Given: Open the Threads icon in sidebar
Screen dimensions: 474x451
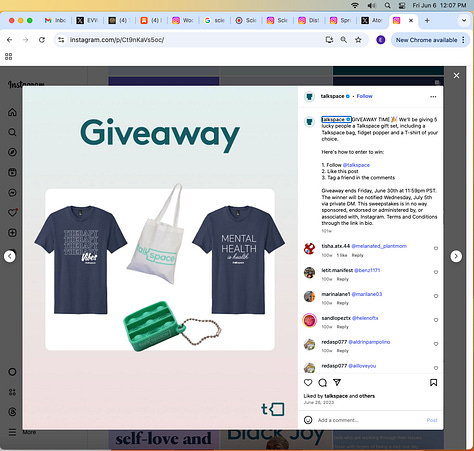Looking at the screenshot, I should [12, 412].
